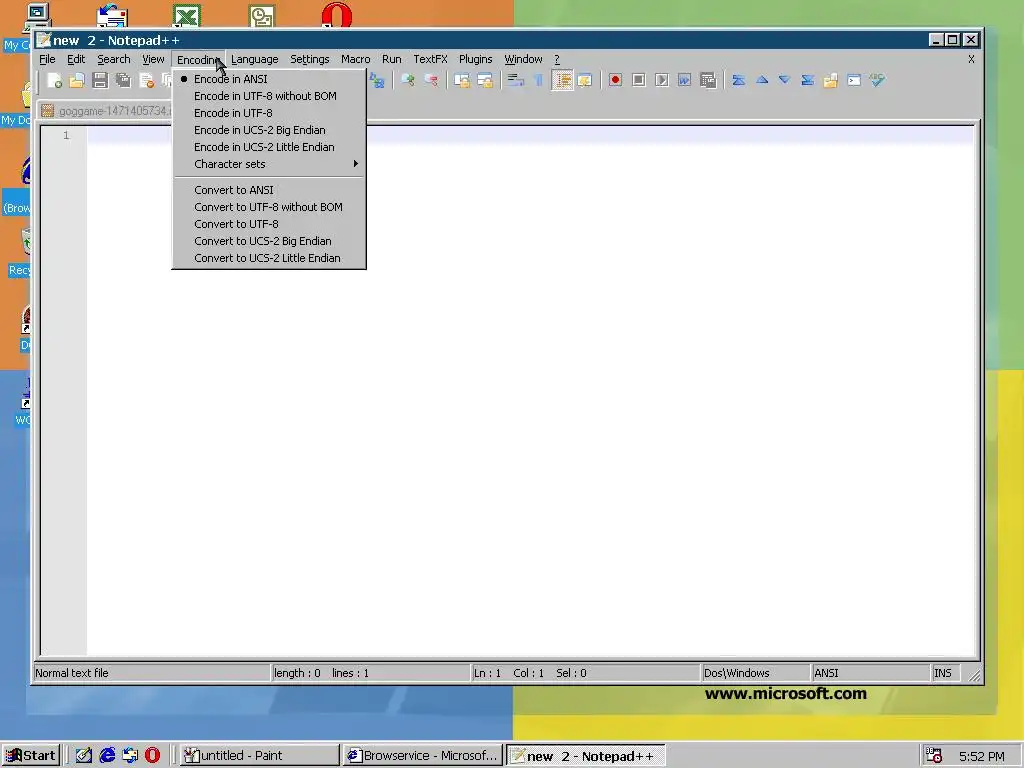Image resolution: width=1024 pixels, height=768 pixels.
Task: Click the blue down-triangle toolbar icon
Action: pyautogui.click(x=784, y=80)
